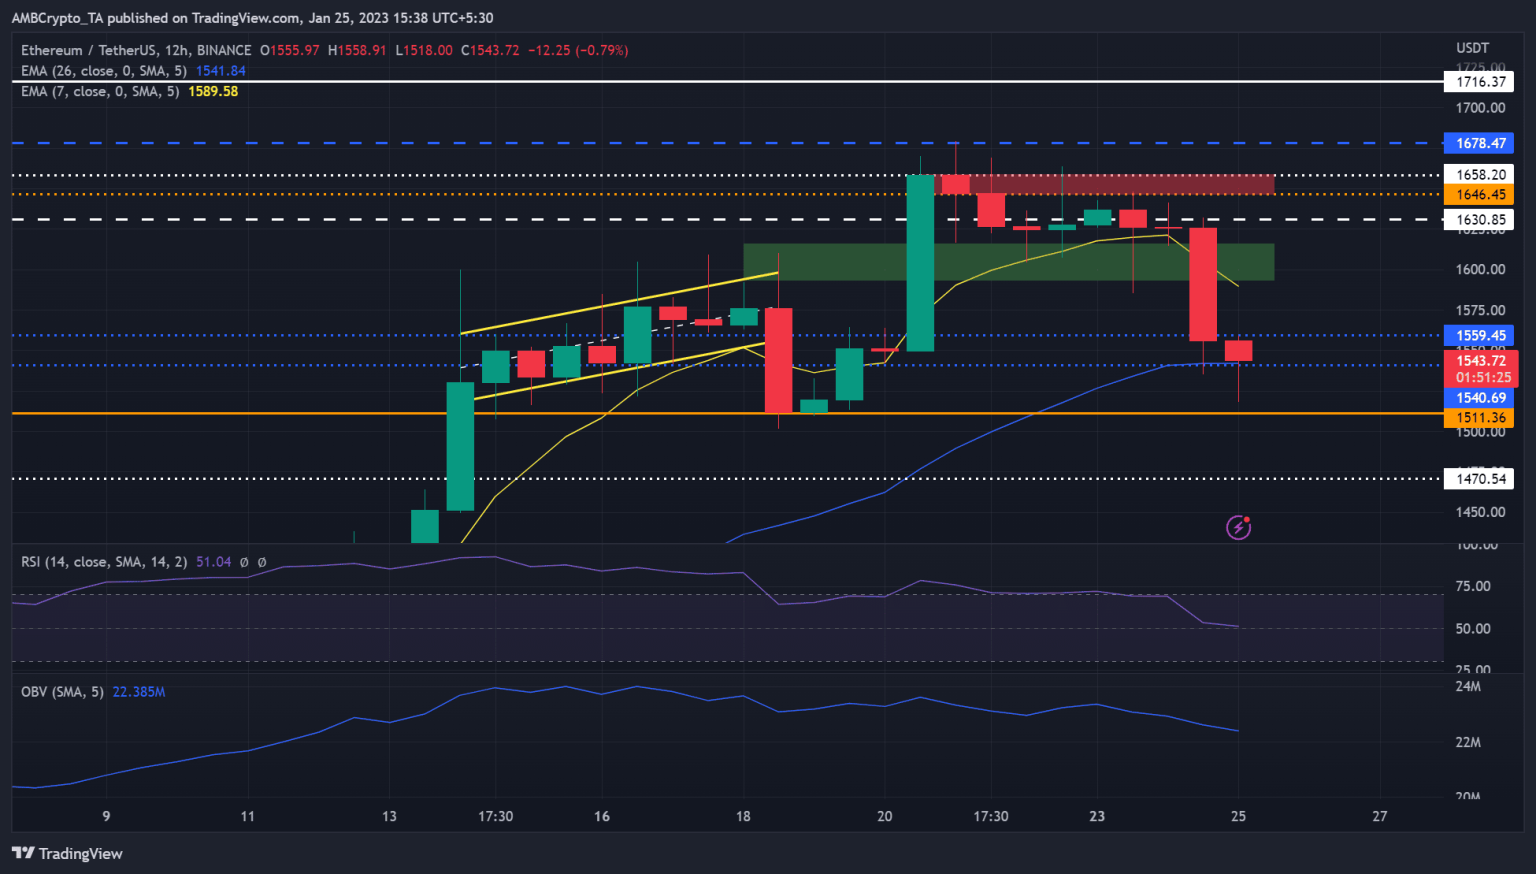Click the USDT currency label on price axis
The image size is (1536, 874).
click(1472, 48)
